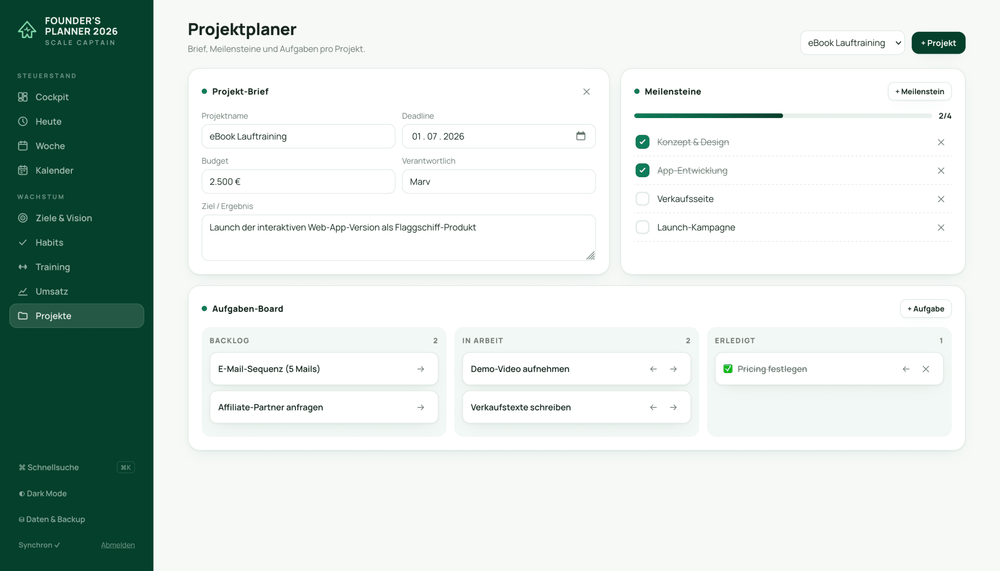Click the Umsatz chart icon
Screen dimensions: 1000x571
pos(23,292)
